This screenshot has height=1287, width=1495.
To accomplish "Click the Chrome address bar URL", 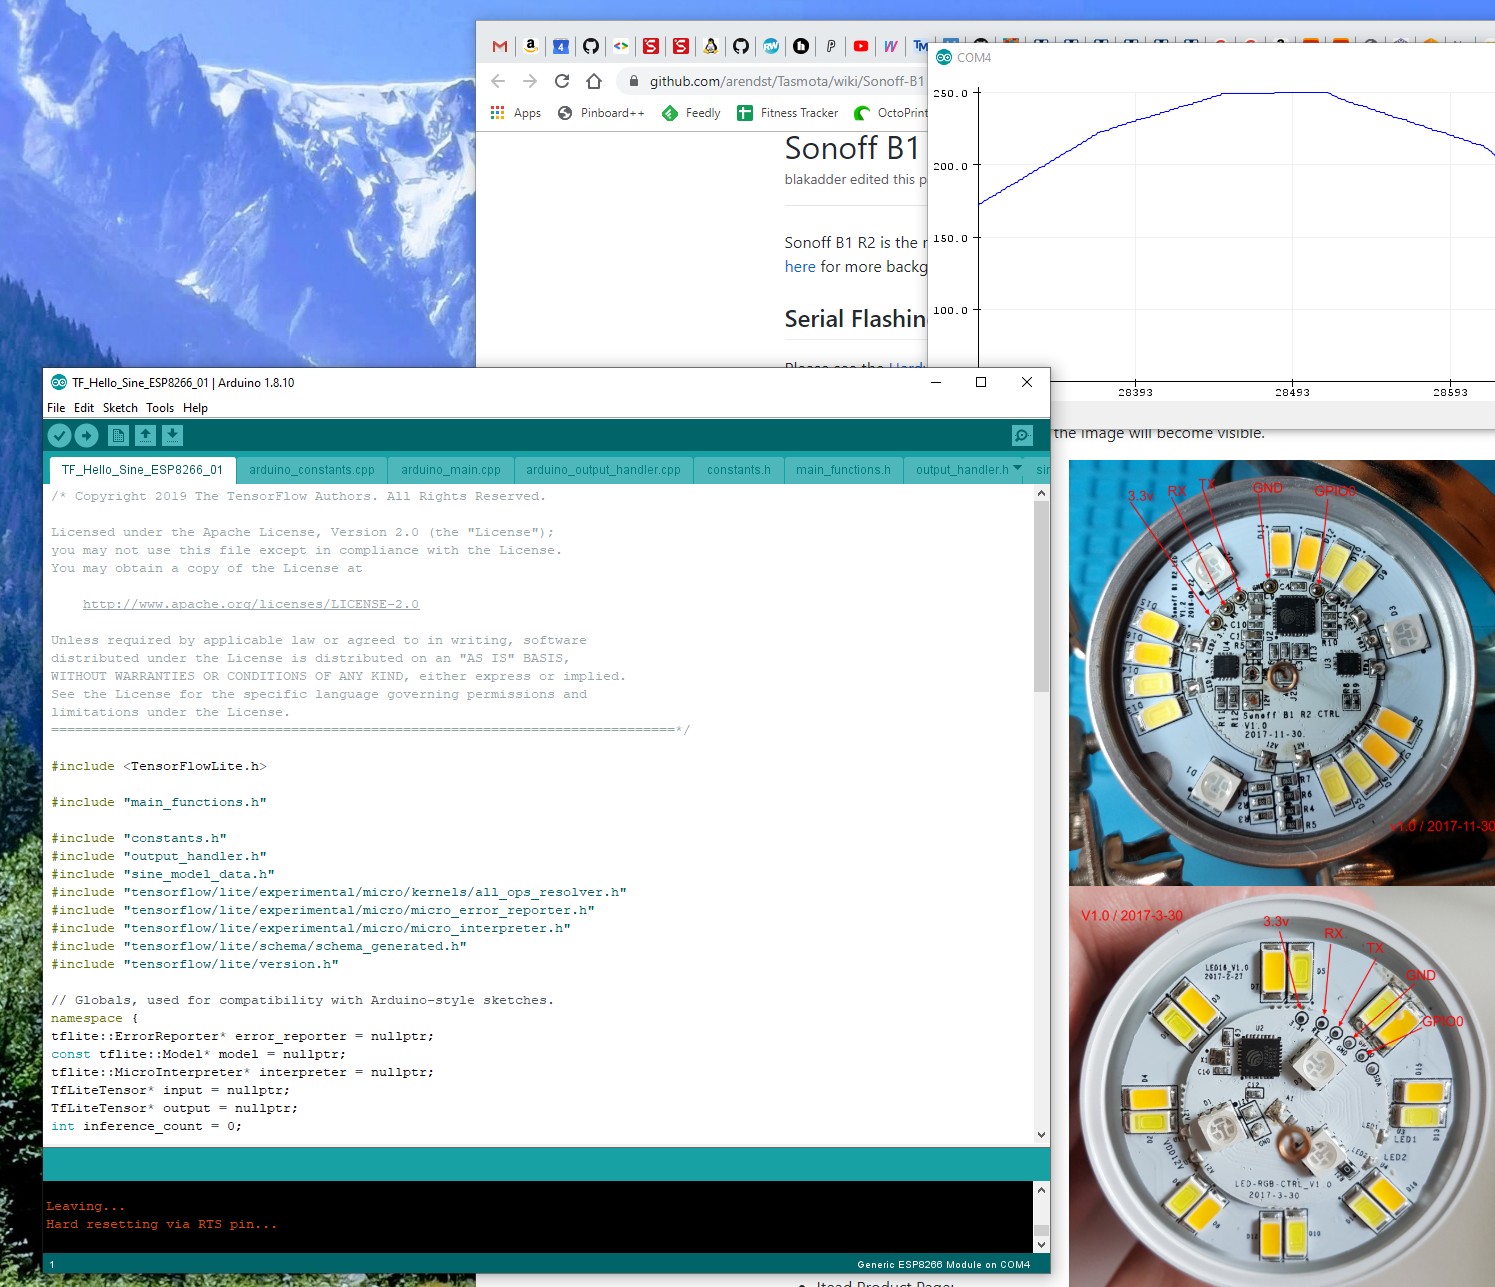I will [787, 81].
